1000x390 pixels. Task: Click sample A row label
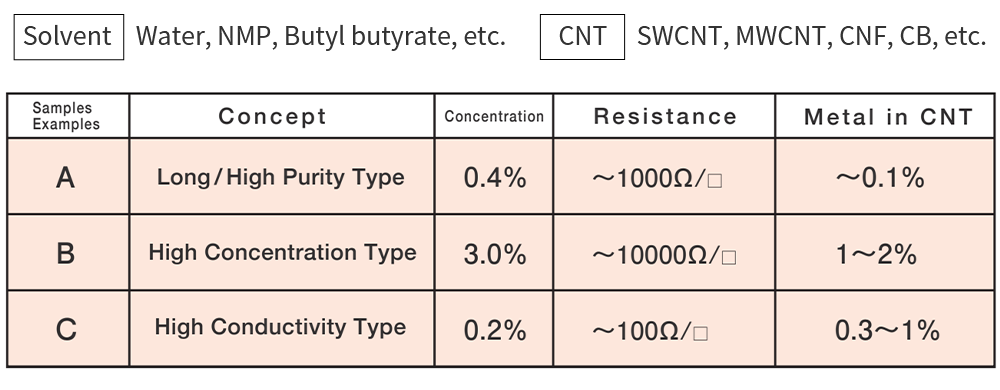coord(68,177)
